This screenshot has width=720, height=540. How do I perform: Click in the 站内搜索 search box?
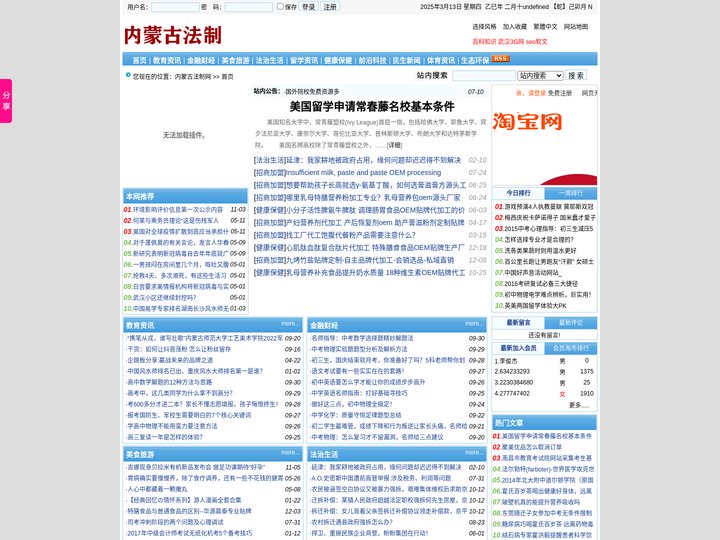click(x=484, y=75)
